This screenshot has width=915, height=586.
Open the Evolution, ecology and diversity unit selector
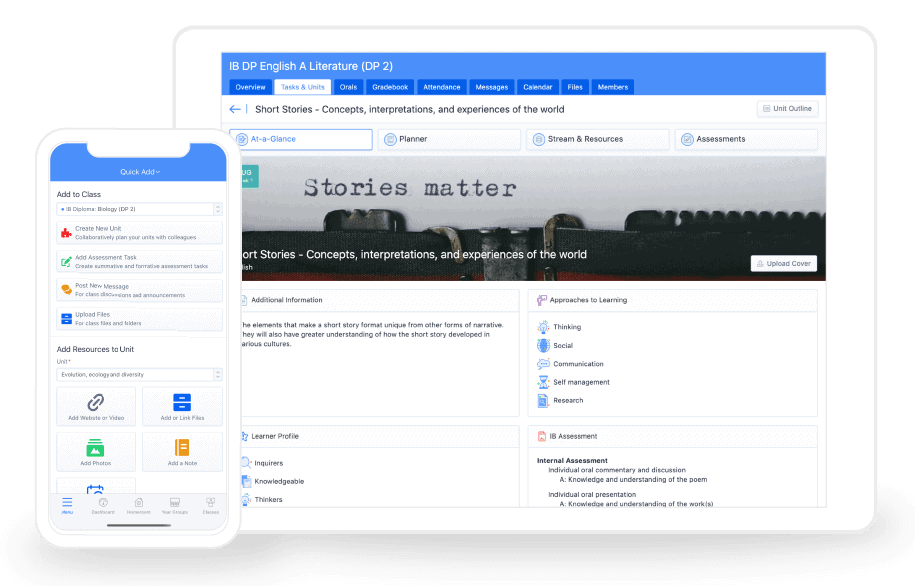[x=139, y=375]
